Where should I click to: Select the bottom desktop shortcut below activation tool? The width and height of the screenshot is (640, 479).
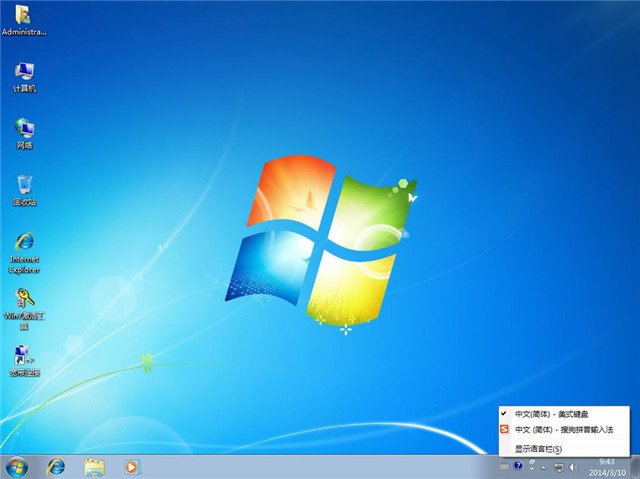tap(24, 357)
